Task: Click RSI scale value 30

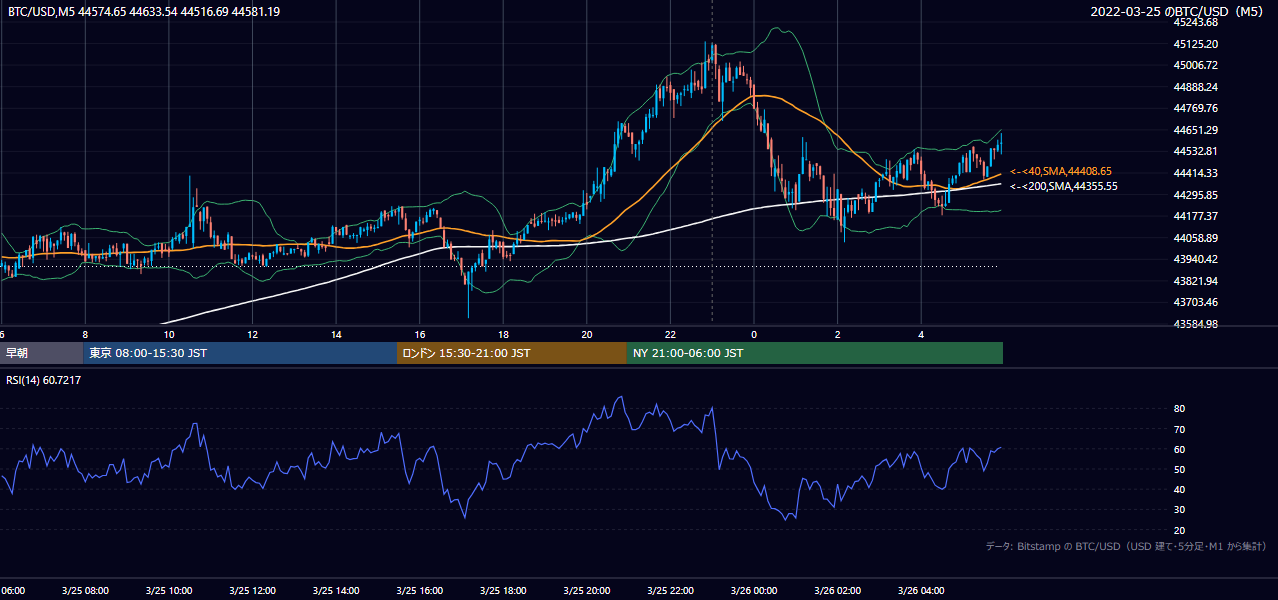Action: (x=1179, y=510)
